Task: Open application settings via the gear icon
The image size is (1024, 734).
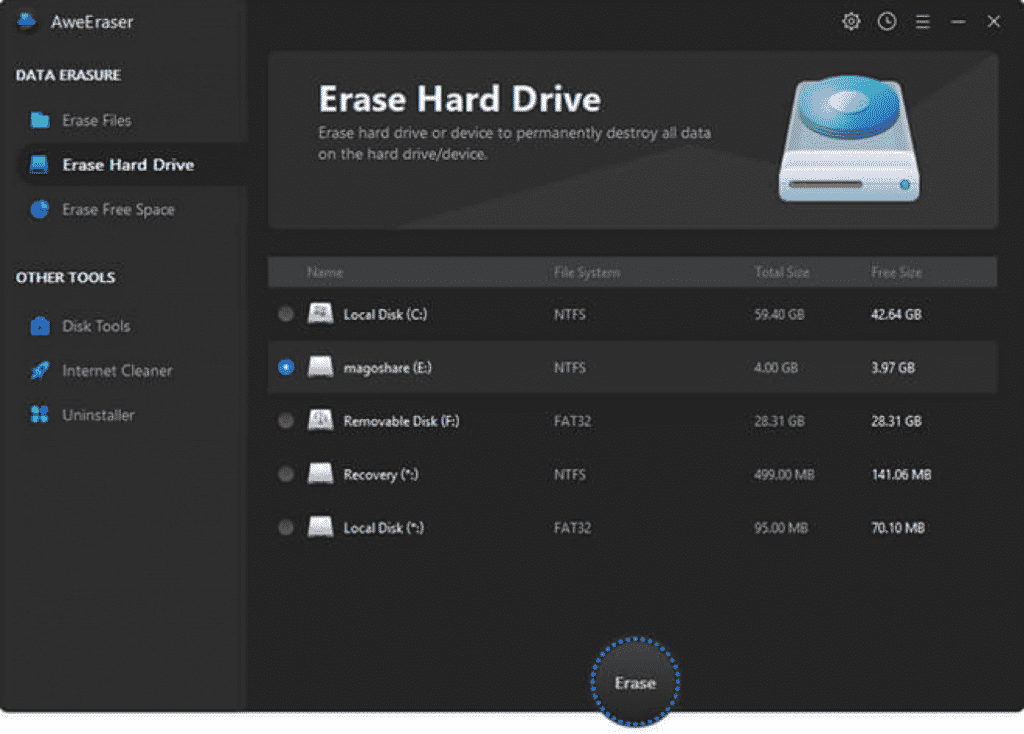Action: click(851, 20)
